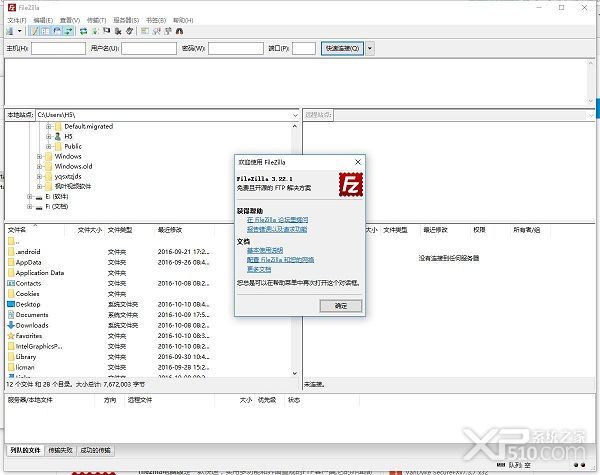
Task: Select the Favorites star folder icon
Action: tap(11, 336)
